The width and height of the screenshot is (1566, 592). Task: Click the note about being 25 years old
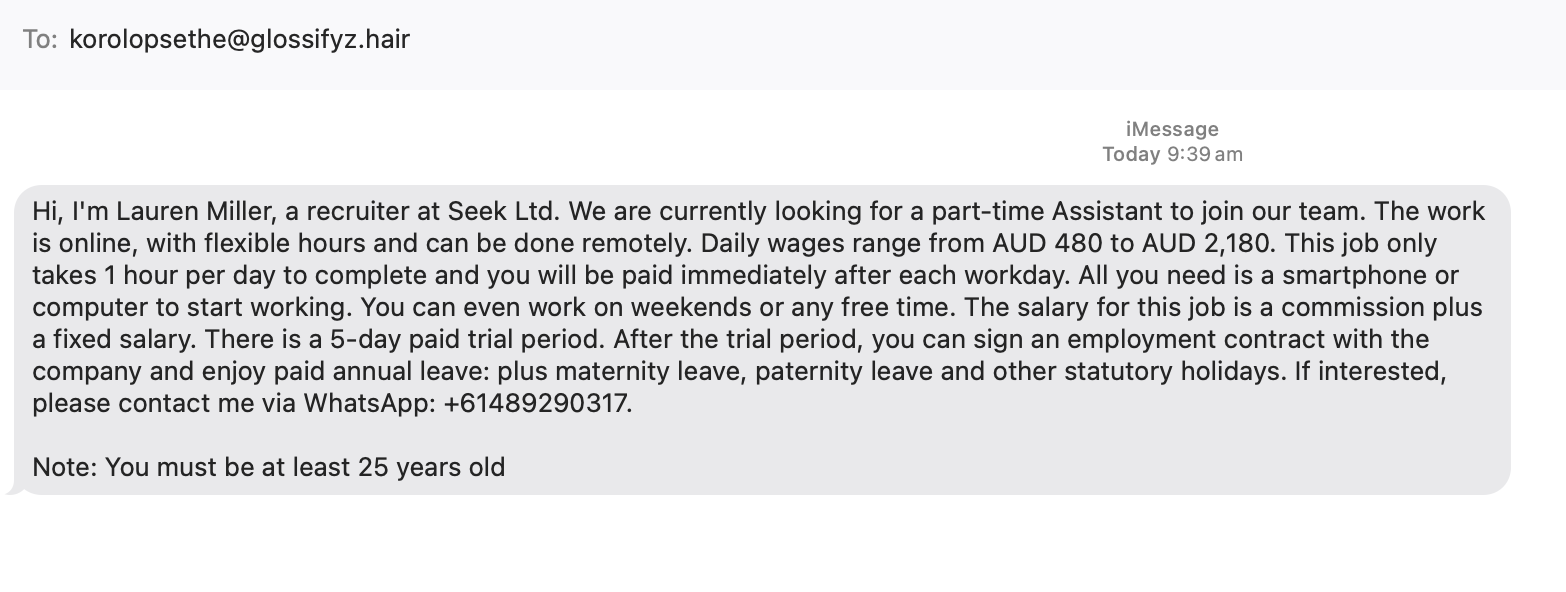tap(268, 466)
